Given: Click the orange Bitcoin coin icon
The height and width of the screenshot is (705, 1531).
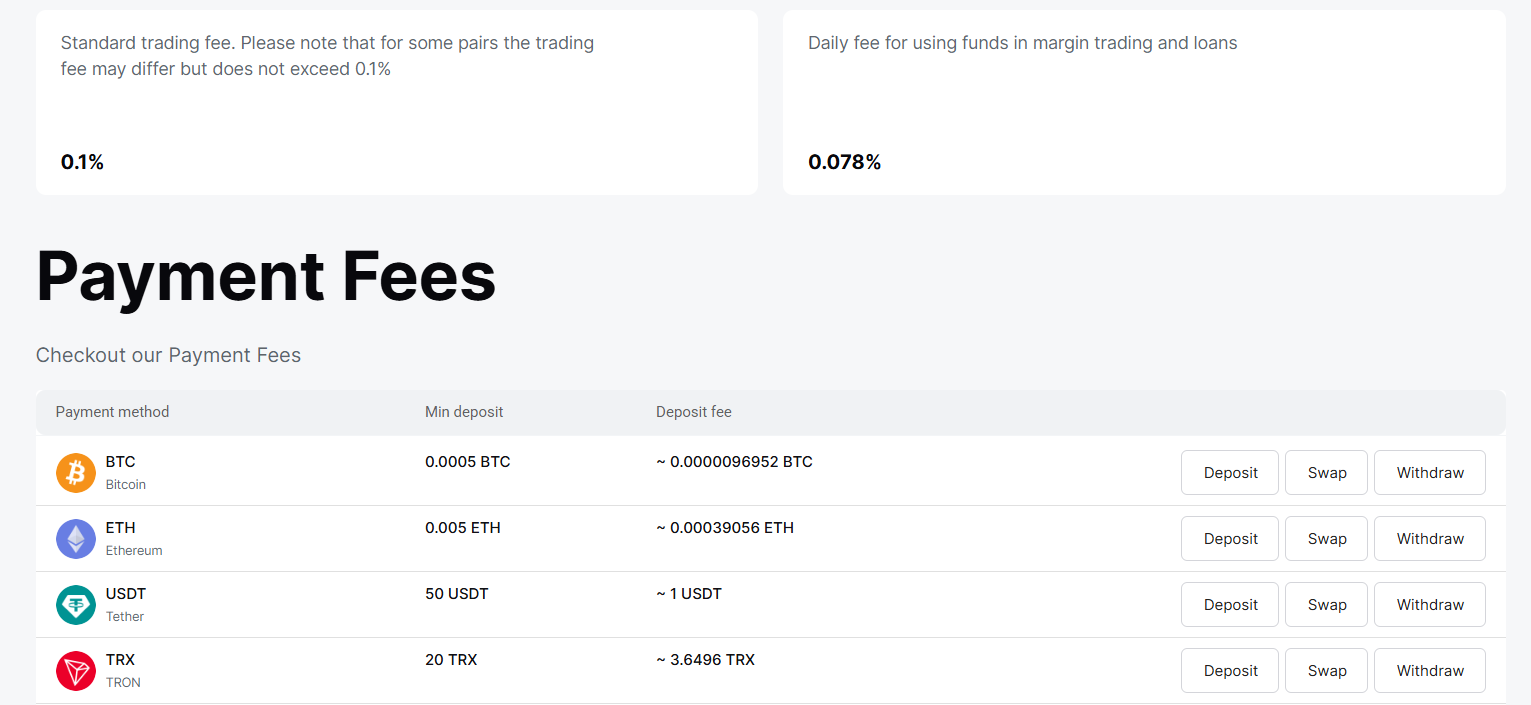Looking at the screenshot, I should pyautogui.click(x=76, y=472).
